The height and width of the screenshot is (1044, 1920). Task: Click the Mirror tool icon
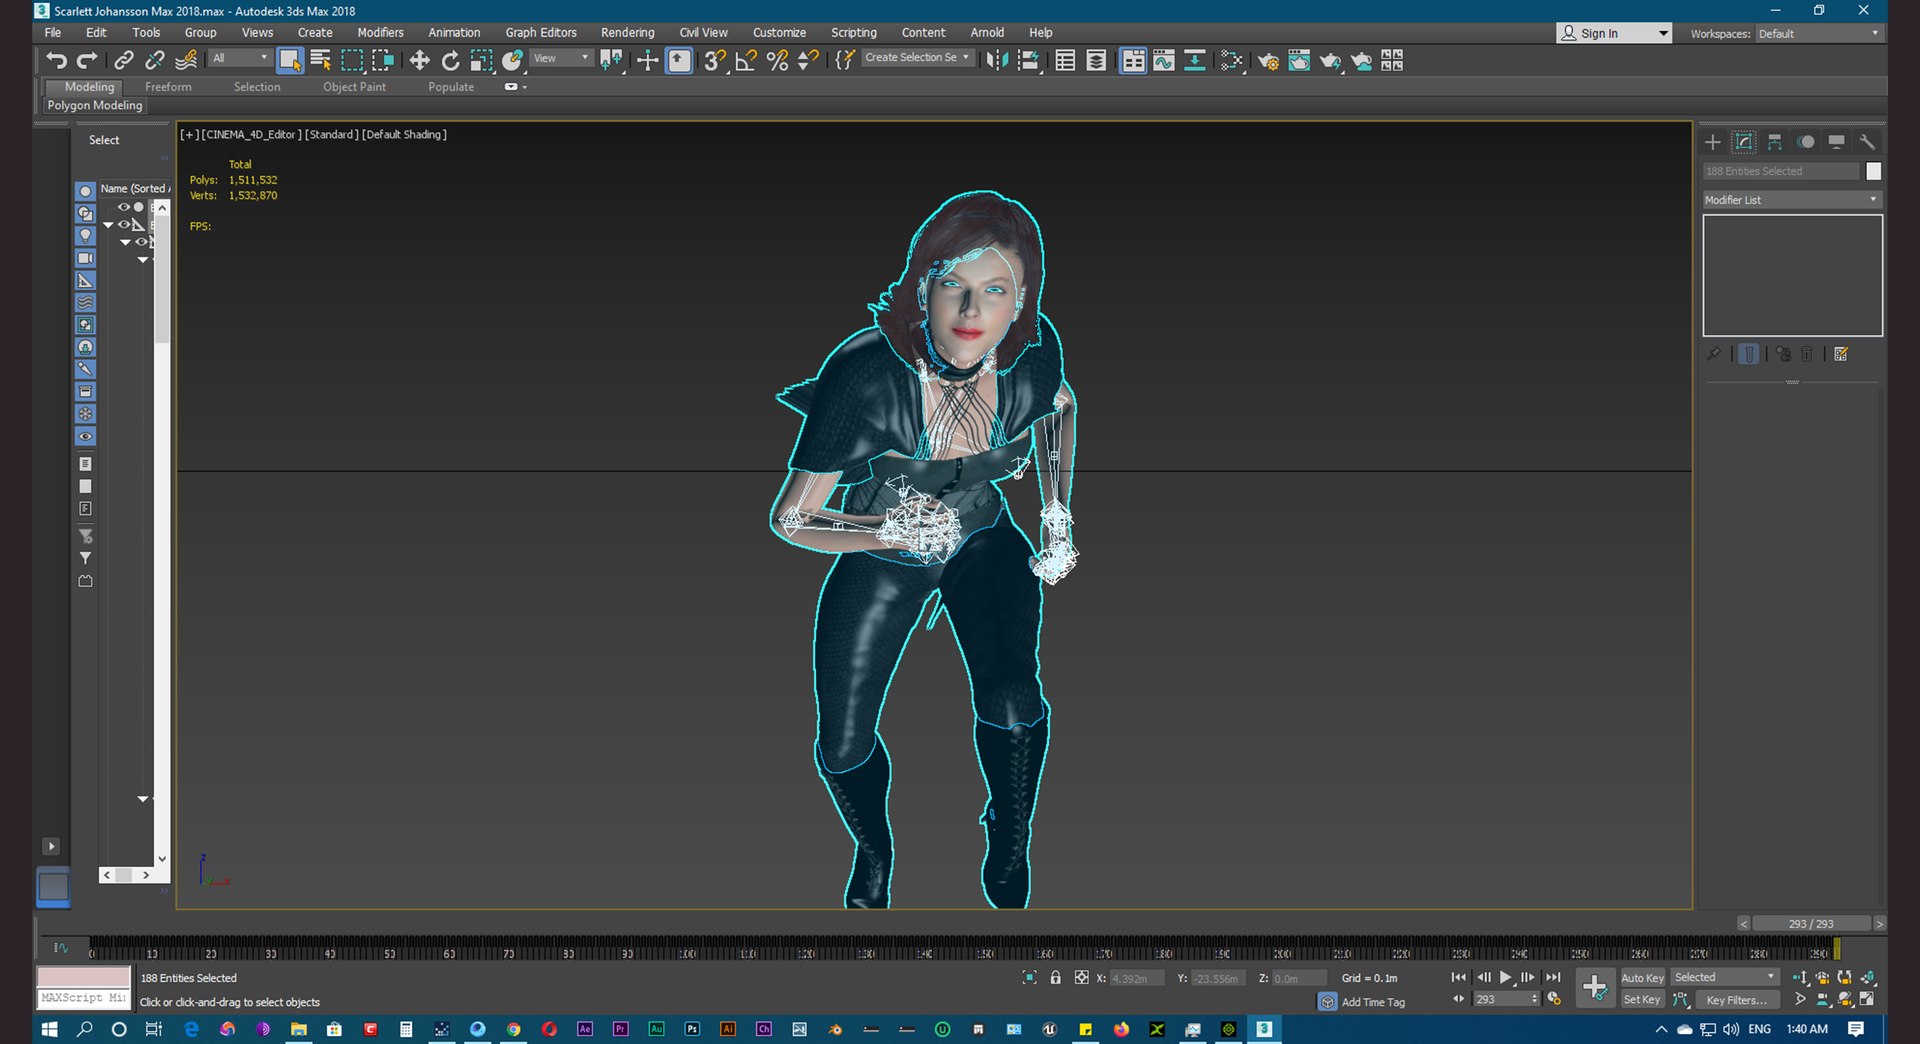point(997,61)
